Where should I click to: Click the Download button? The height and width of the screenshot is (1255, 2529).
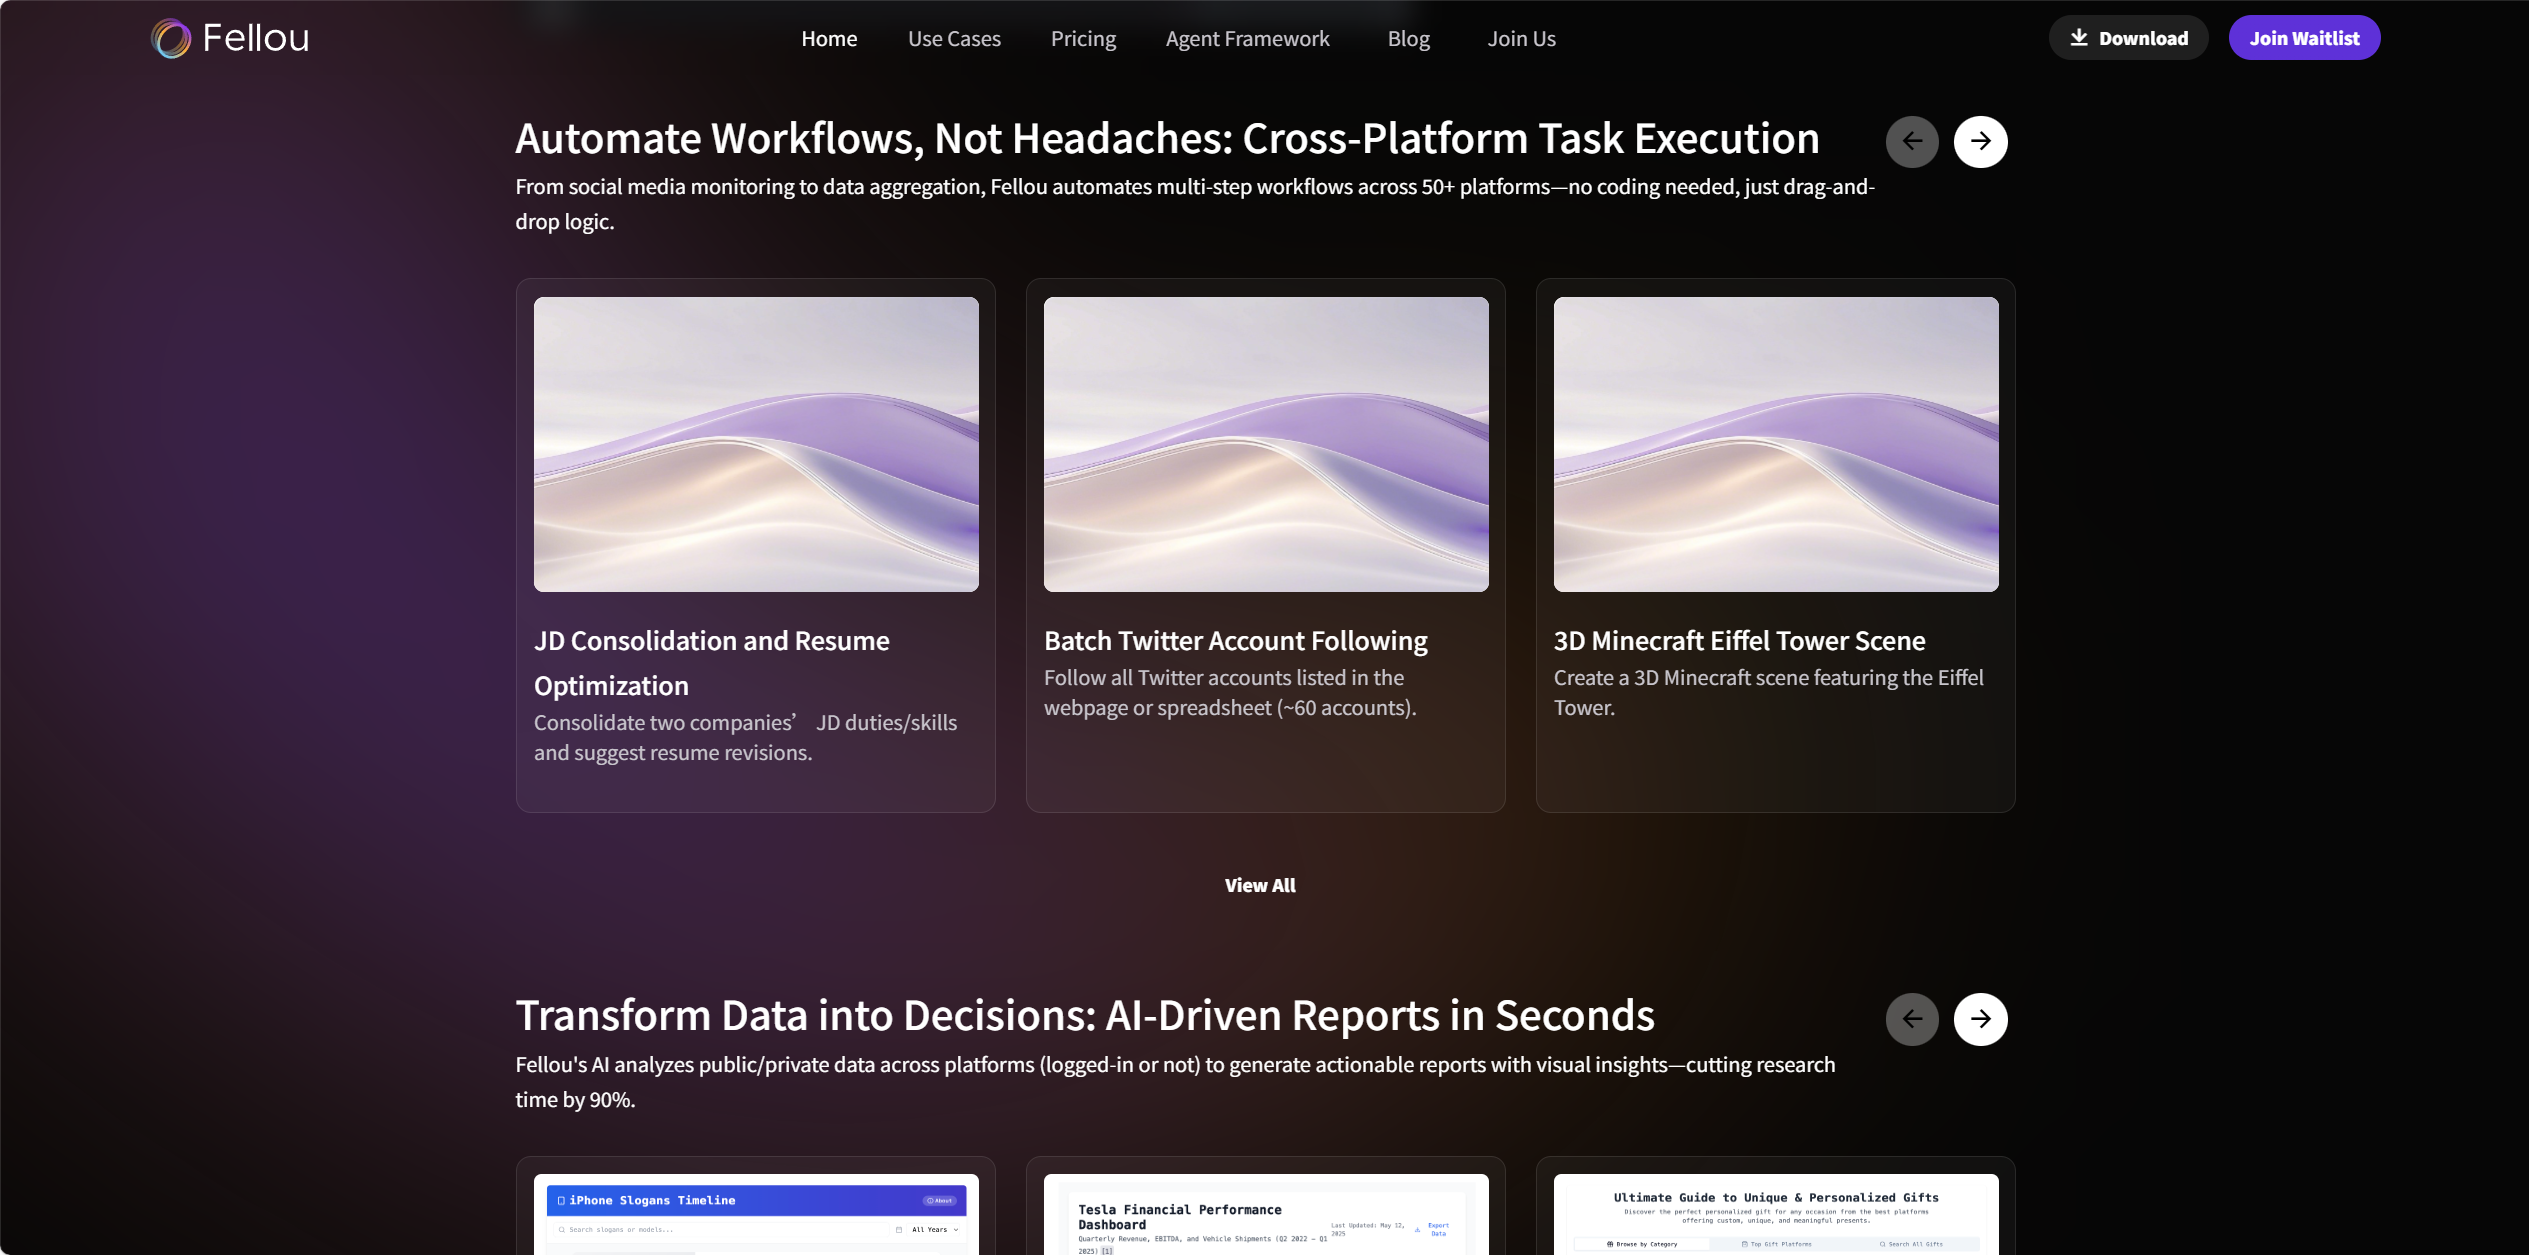tap(2128, 38)
